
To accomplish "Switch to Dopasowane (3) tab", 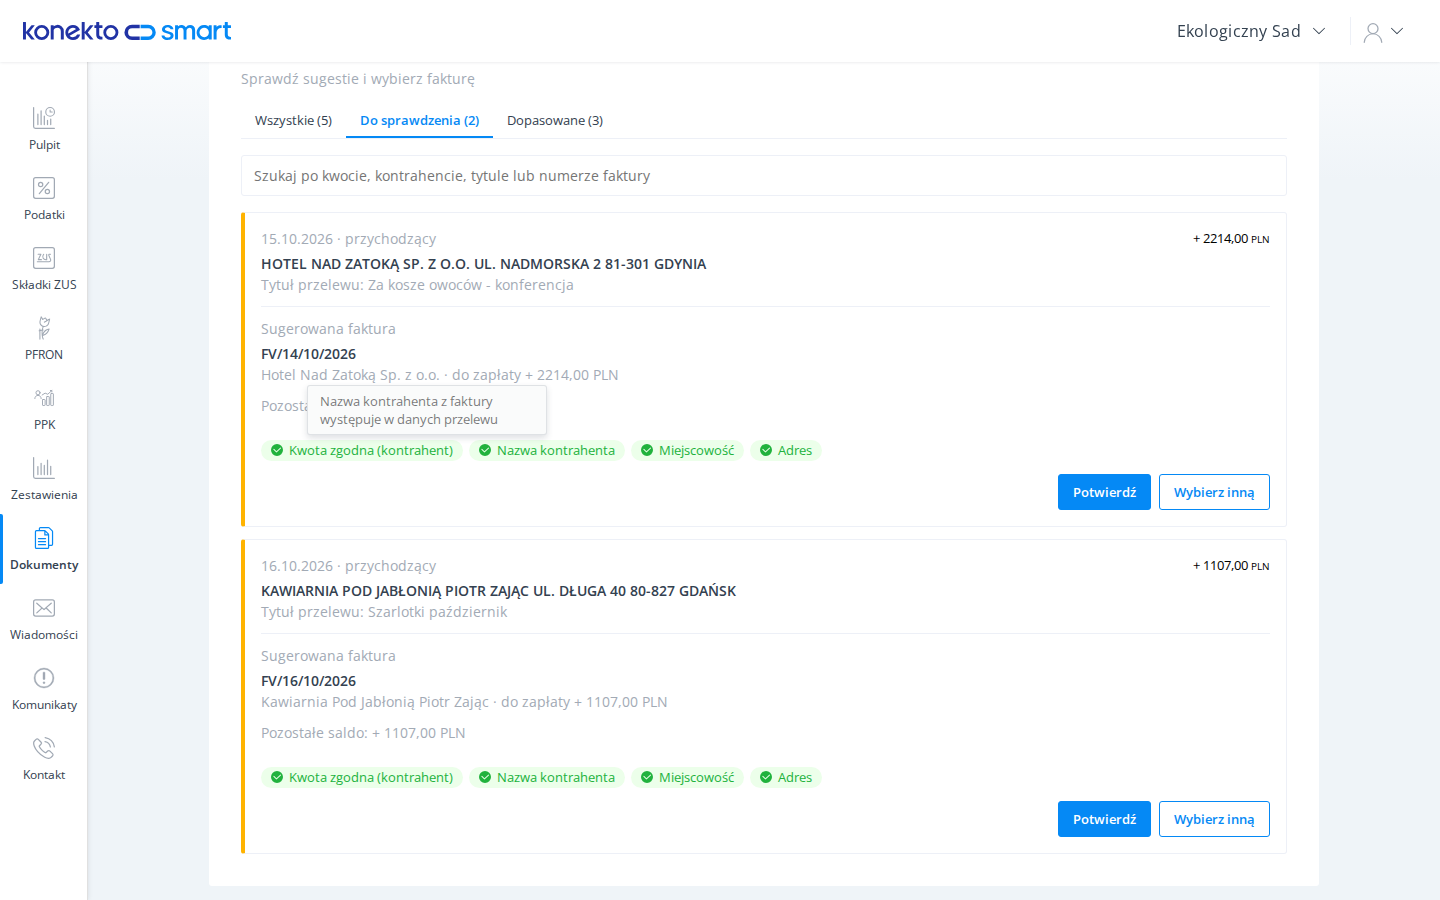I will click(x=555, y=120).
